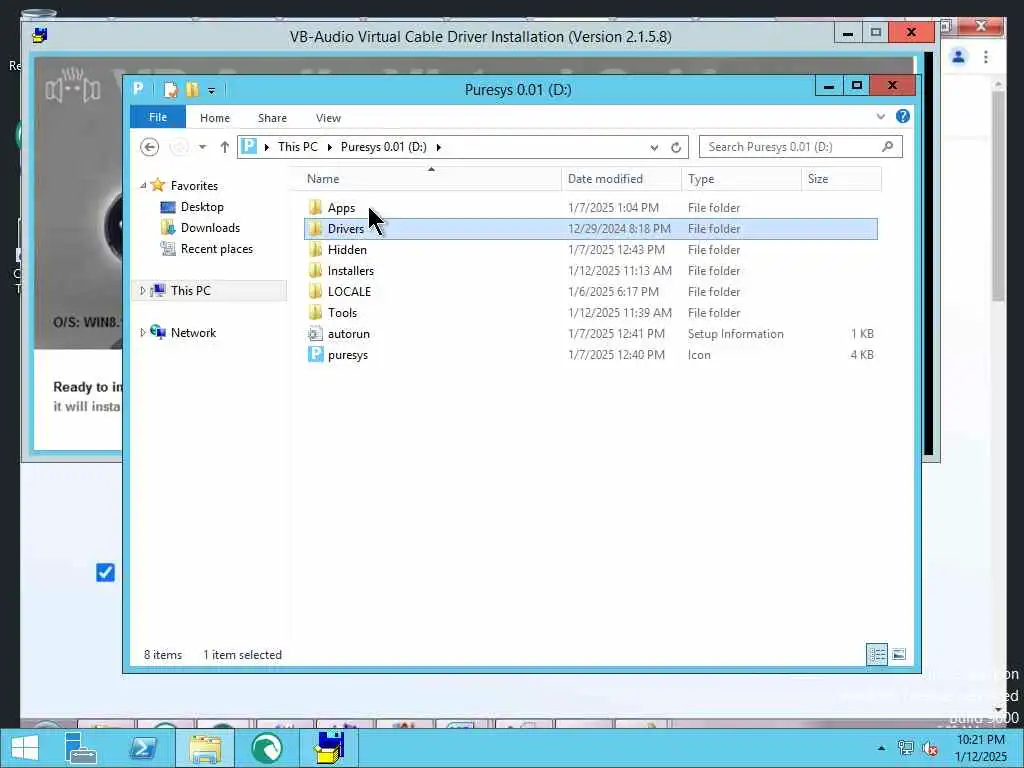
Task: Collapse the Favorites tree node
Action: (x=143, y=185)
